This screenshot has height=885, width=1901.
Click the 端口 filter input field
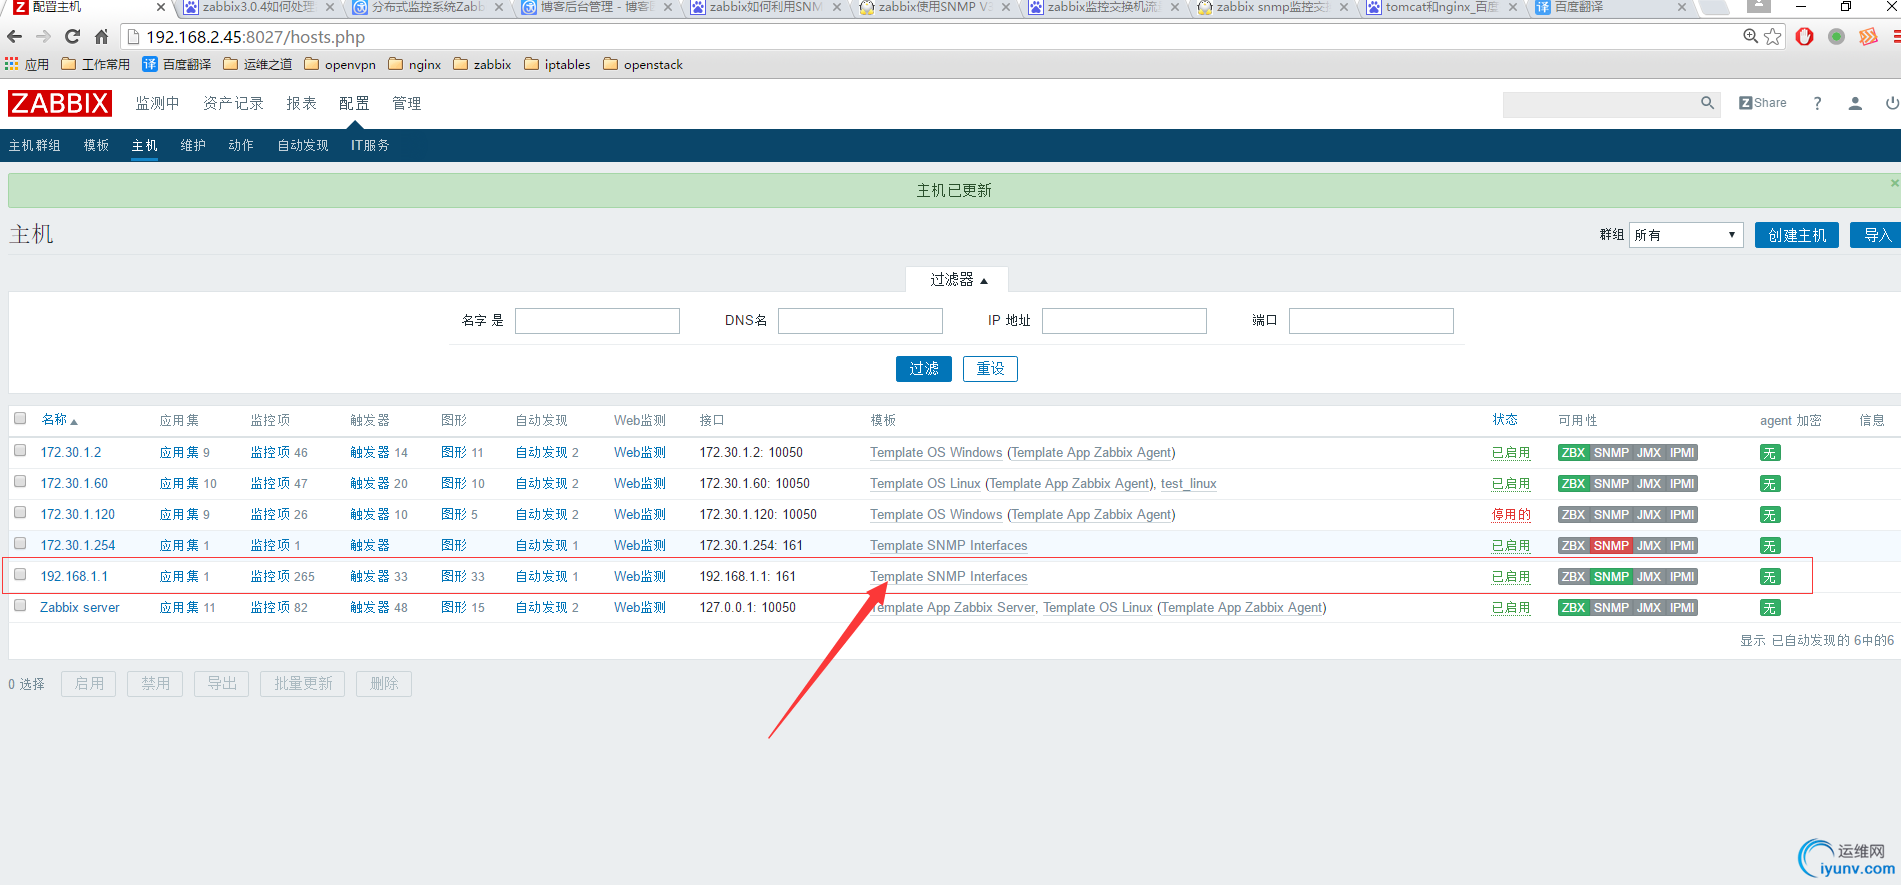click(1371, 321)
